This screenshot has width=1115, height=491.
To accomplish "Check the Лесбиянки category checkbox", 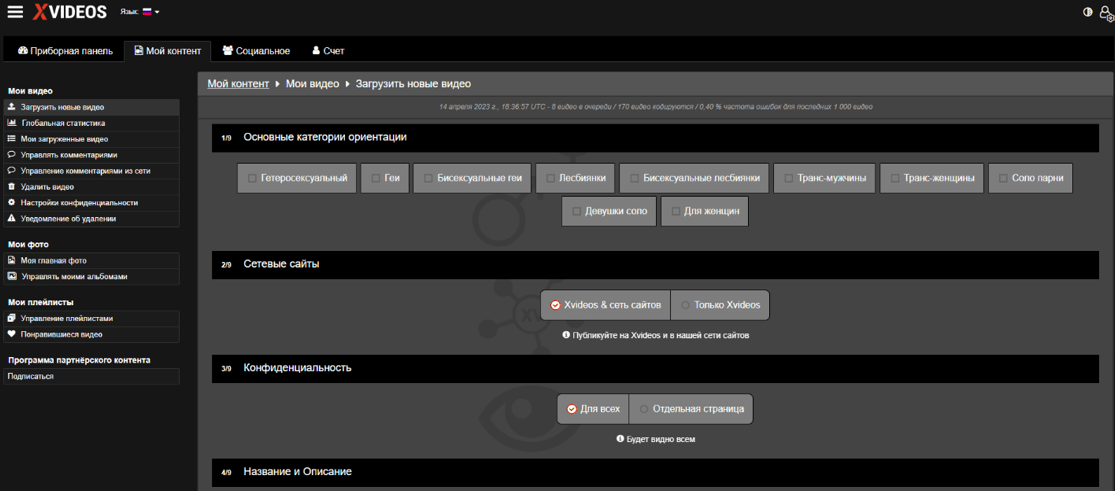I will coord(550,179).
